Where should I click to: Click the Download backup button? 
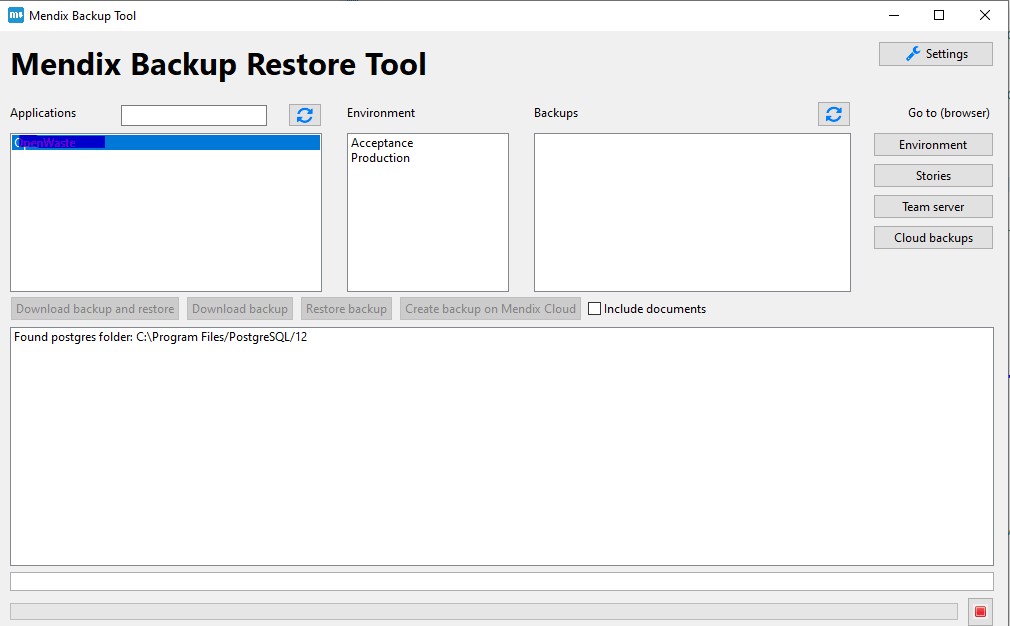tap(240, 308)
